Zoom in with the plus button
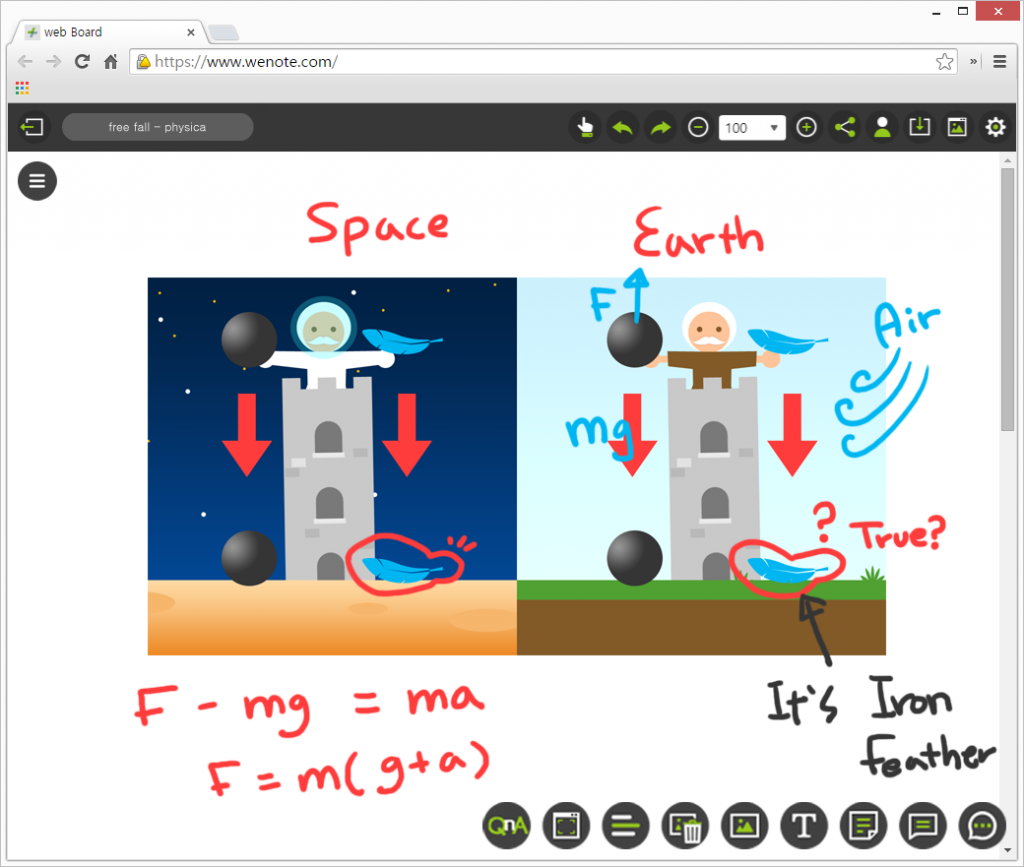 click(x=807, y=127)
